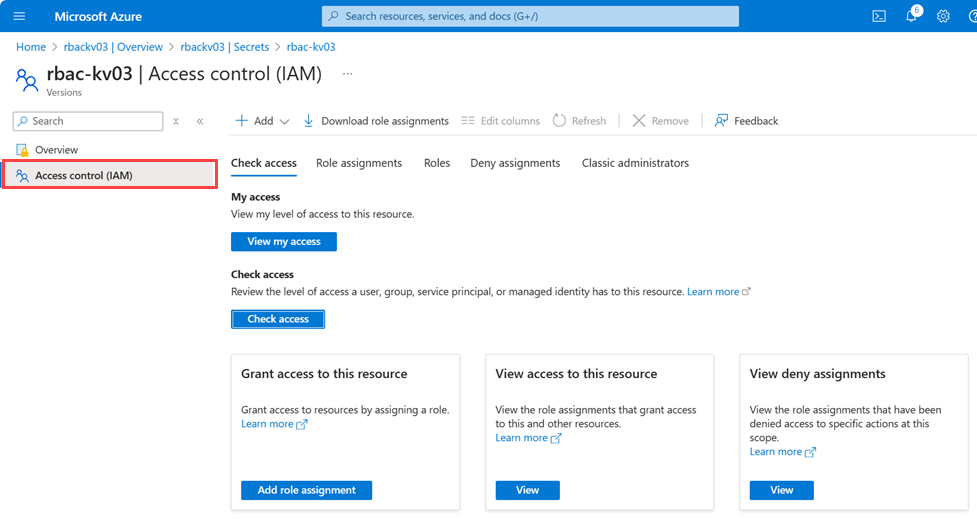Image resolution: width=977 pixels, height=519 pixels.
Task: Open the Classic administrators tab
Action: (x=635, y=163)
